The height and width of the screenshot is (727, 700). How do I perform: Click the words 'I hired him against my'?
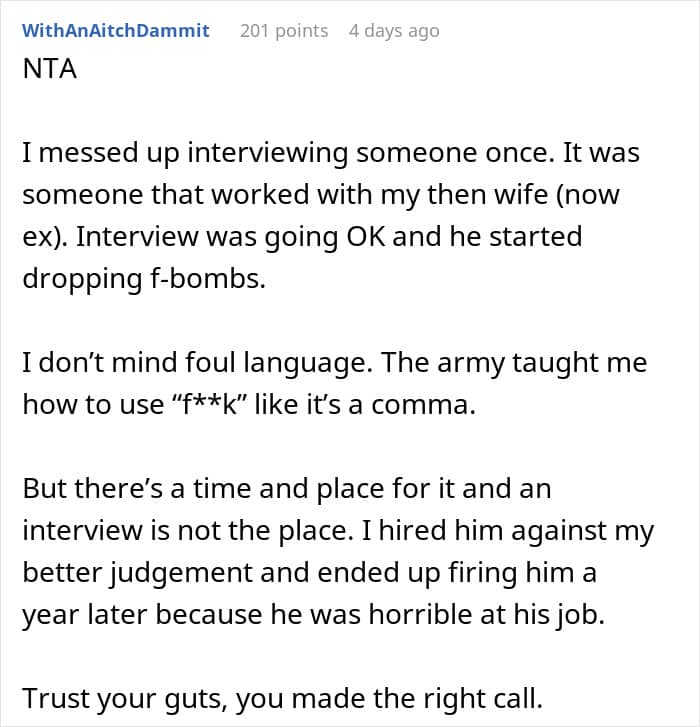coord(508,530)
